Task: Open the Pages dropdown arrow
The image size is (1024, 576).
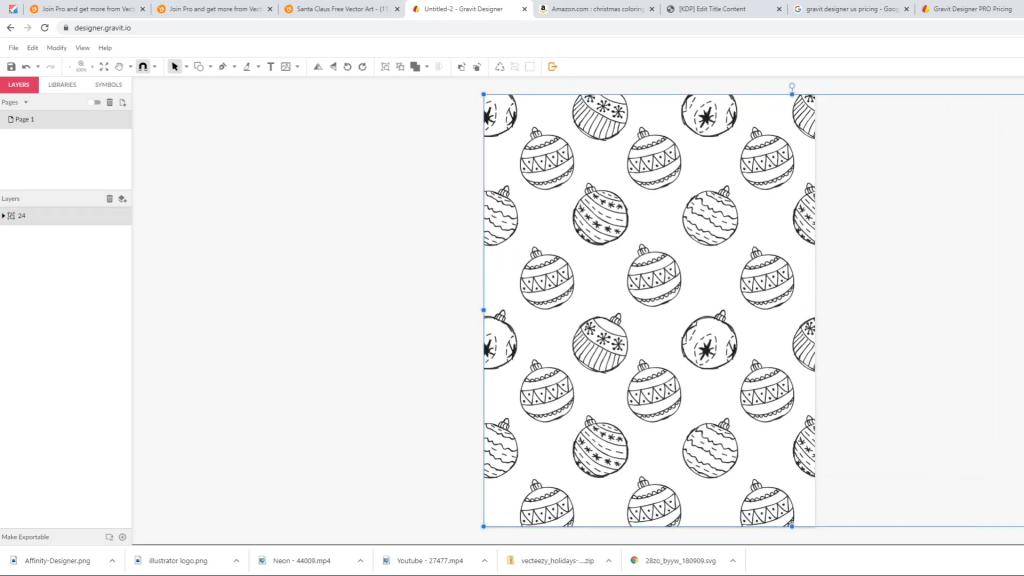Action: (x=26, y=102)
